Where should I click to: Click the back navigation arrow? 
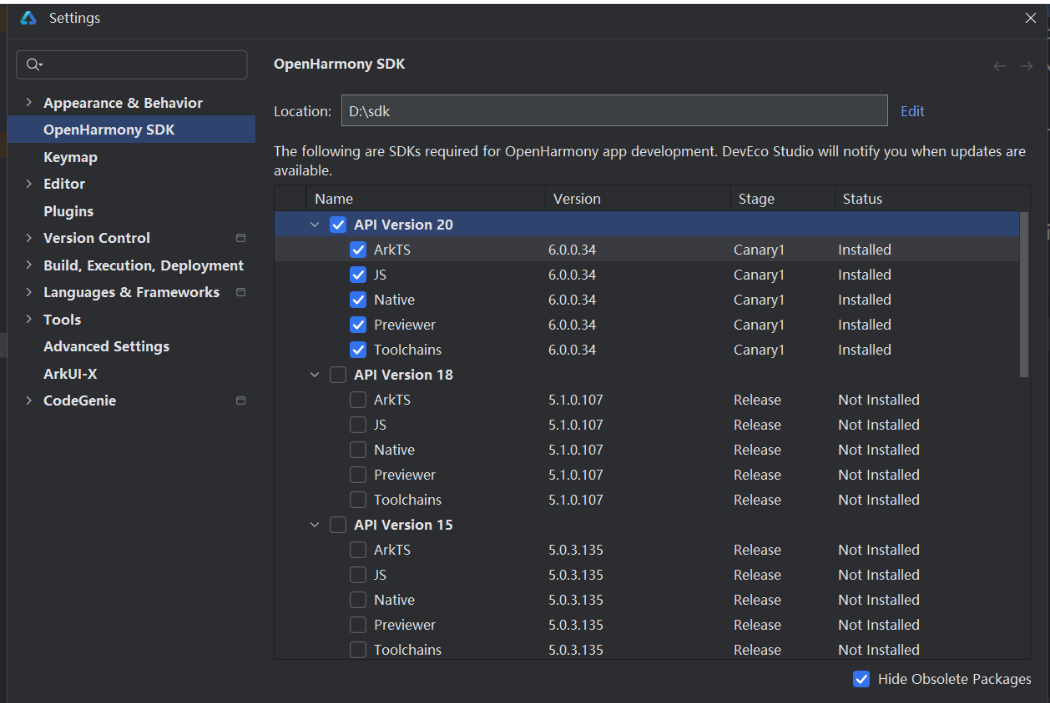[999, 66]
